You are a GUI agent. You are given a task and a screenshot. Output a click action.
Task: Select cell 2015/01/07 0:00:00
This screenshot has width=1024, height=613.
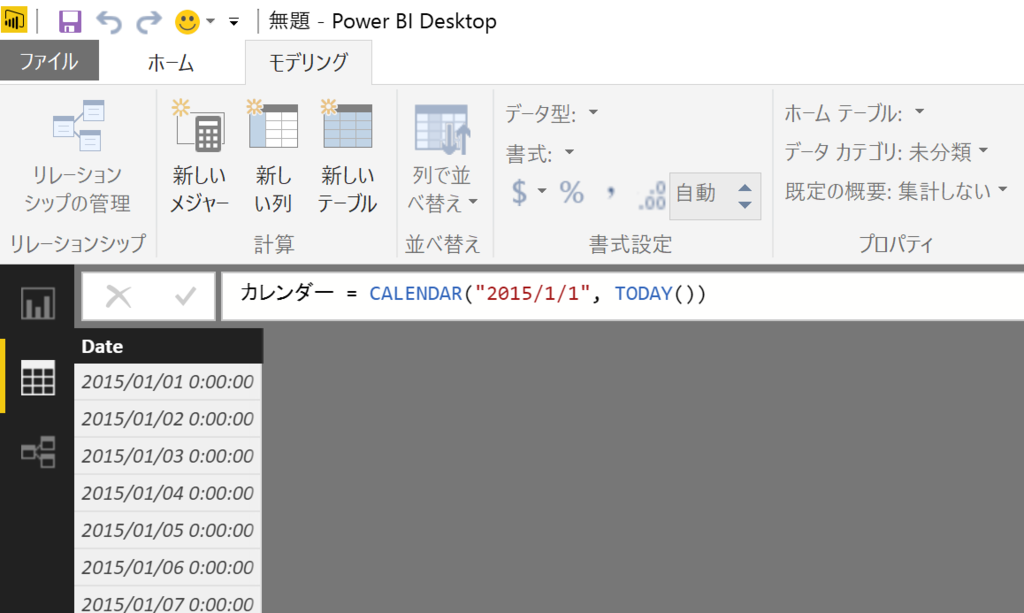point(168,601)
